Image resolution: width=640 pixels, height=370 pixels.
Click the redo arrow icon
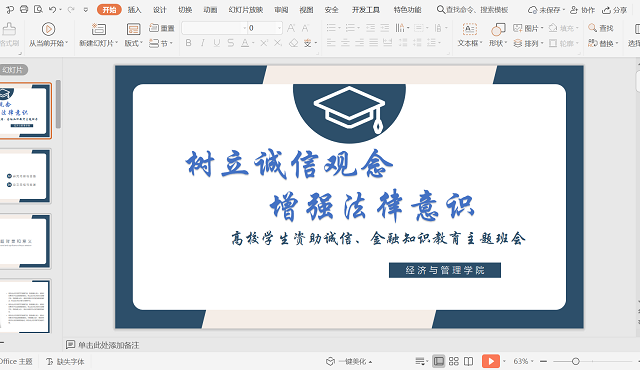[71, 9]
